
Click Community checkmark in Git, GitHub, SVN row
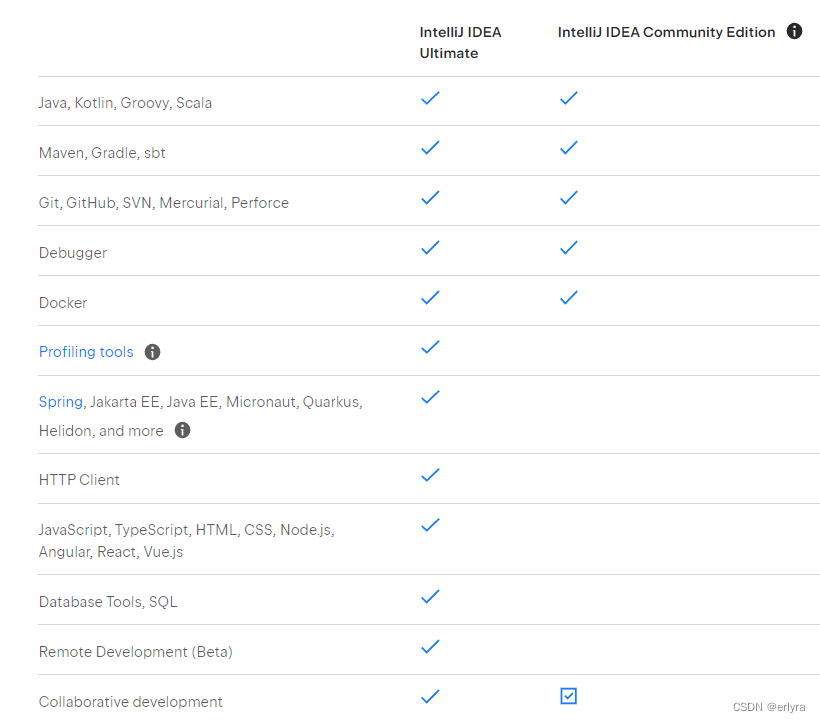(x=568, y=198)
